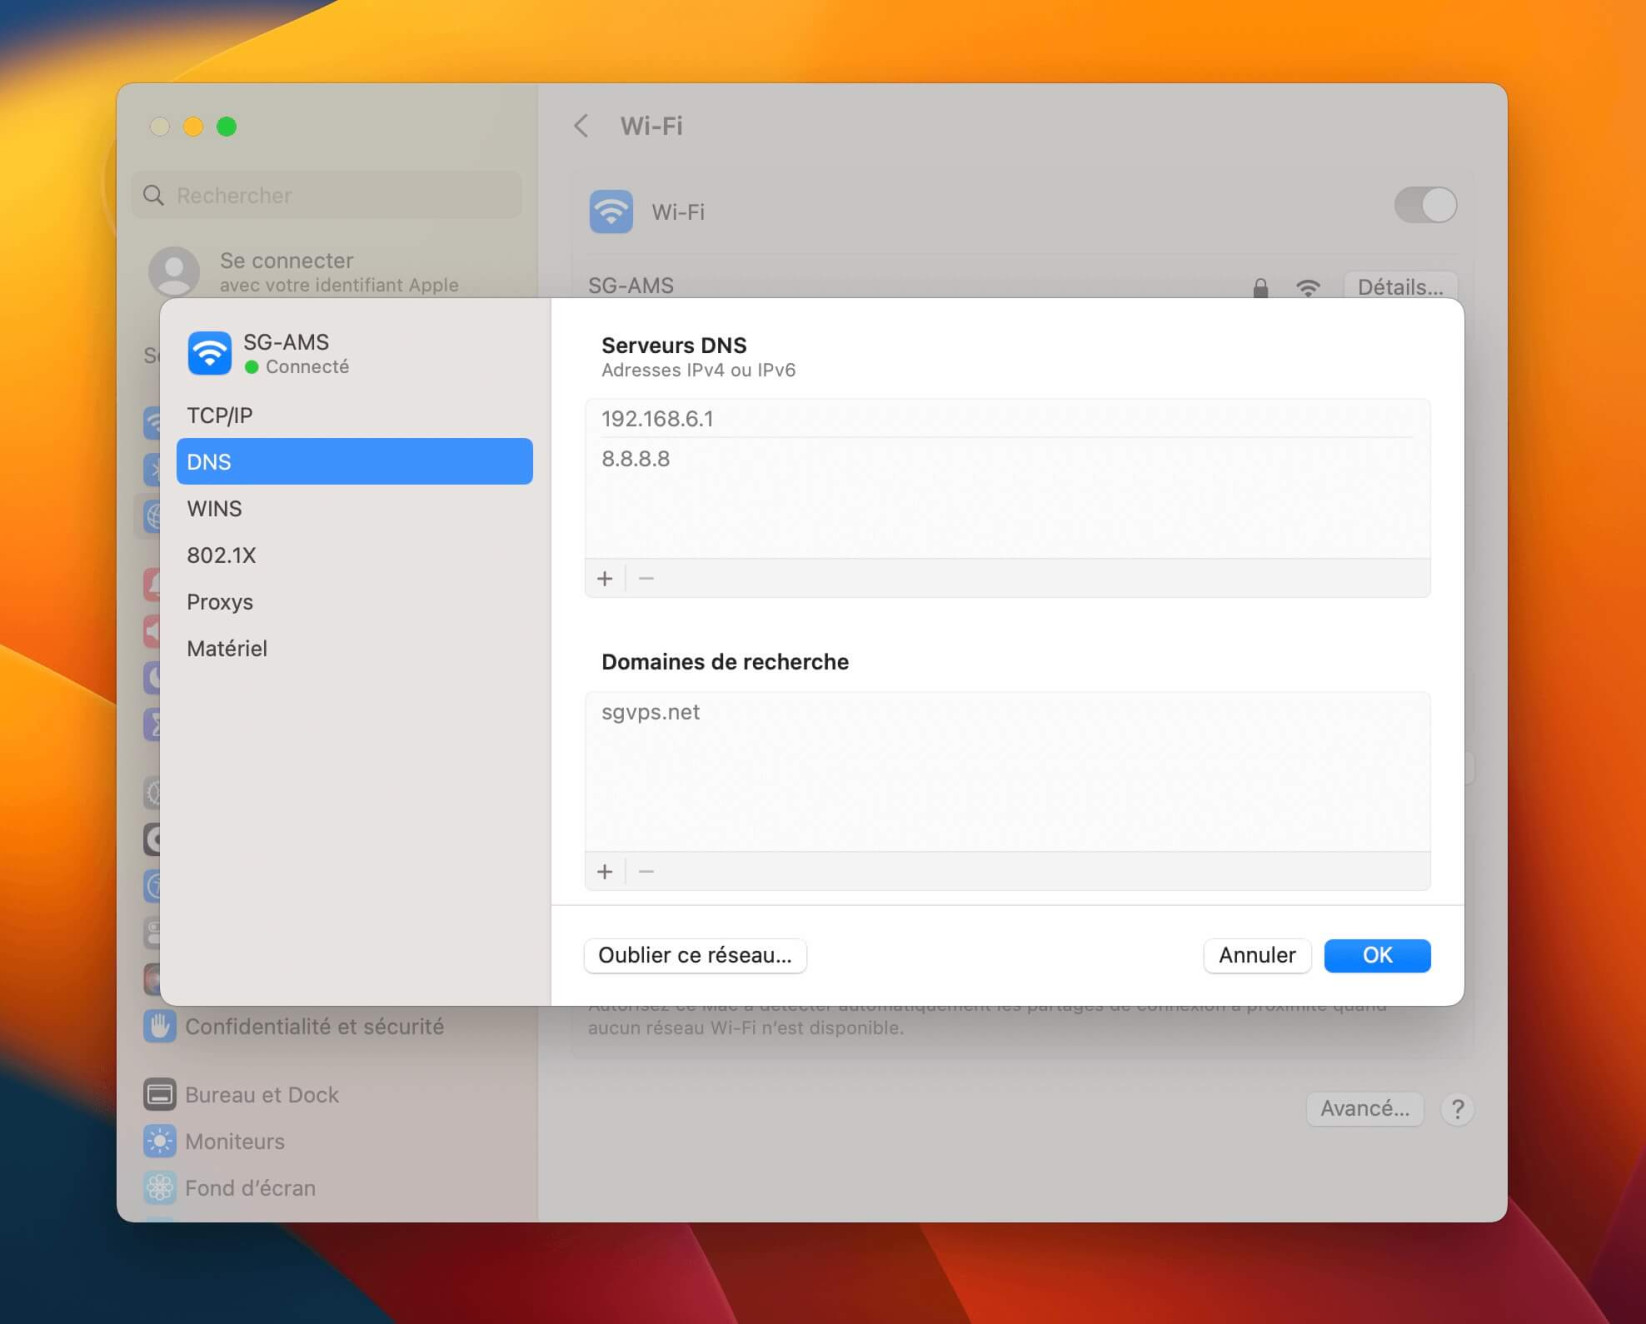Screen dimensions: 1646x1324
Task: Click the search magnifier icon in sidebar
Action: tap(154, 195)
